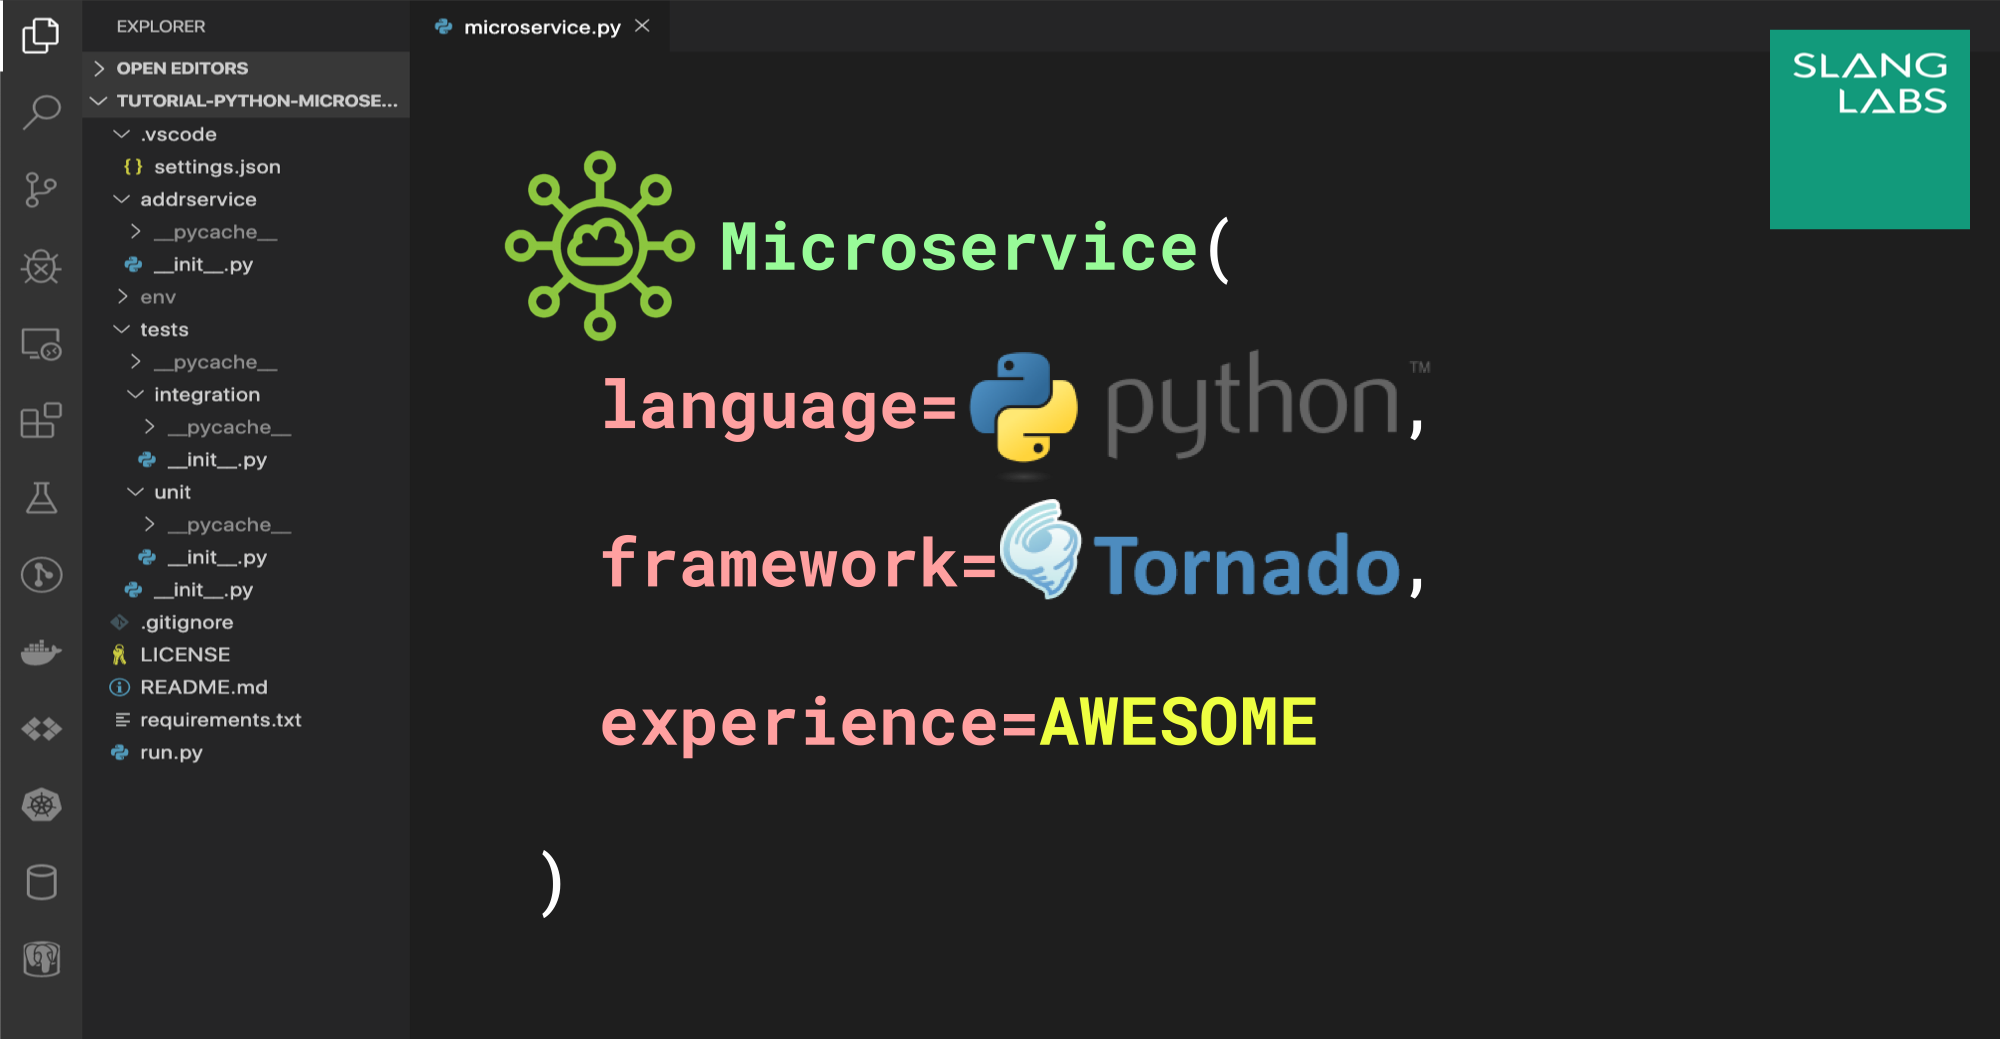Open the Run and Debug panel
Viewport: 2000px width, 1039px height.
point(41,267)
